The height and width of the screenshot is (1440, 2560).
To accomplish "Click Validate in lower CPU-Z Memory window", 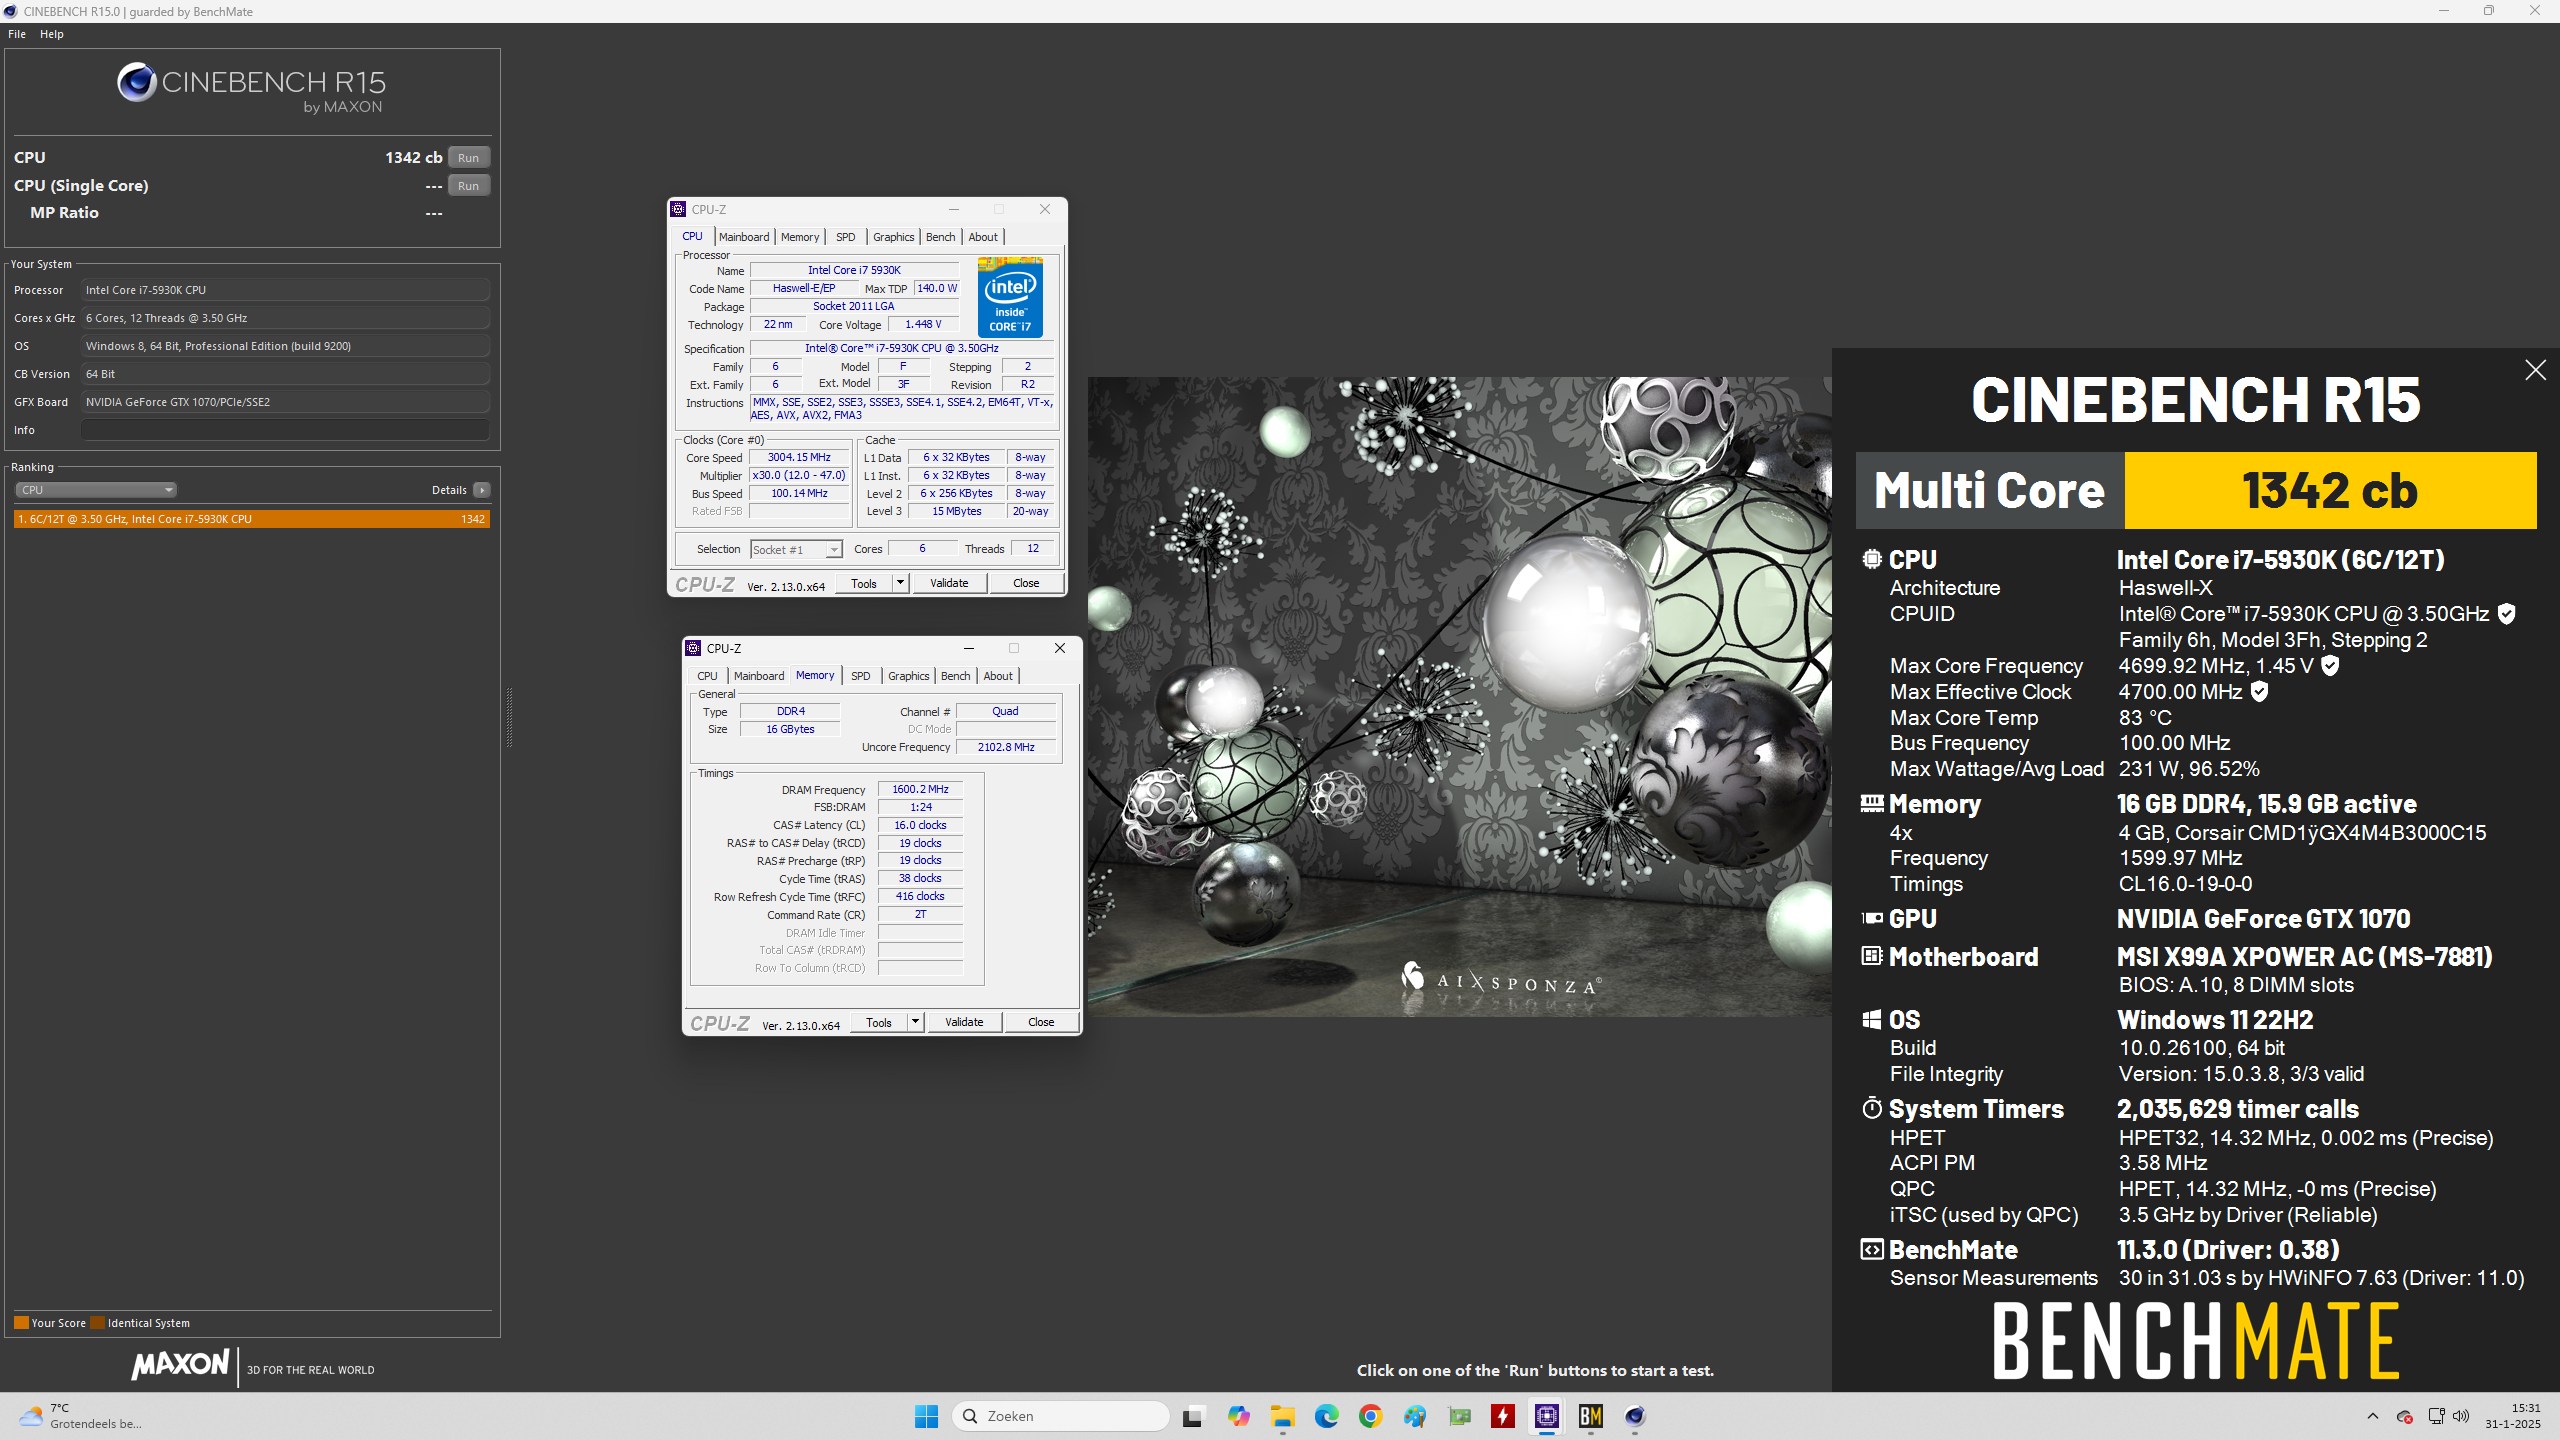I will point(964,1022).
